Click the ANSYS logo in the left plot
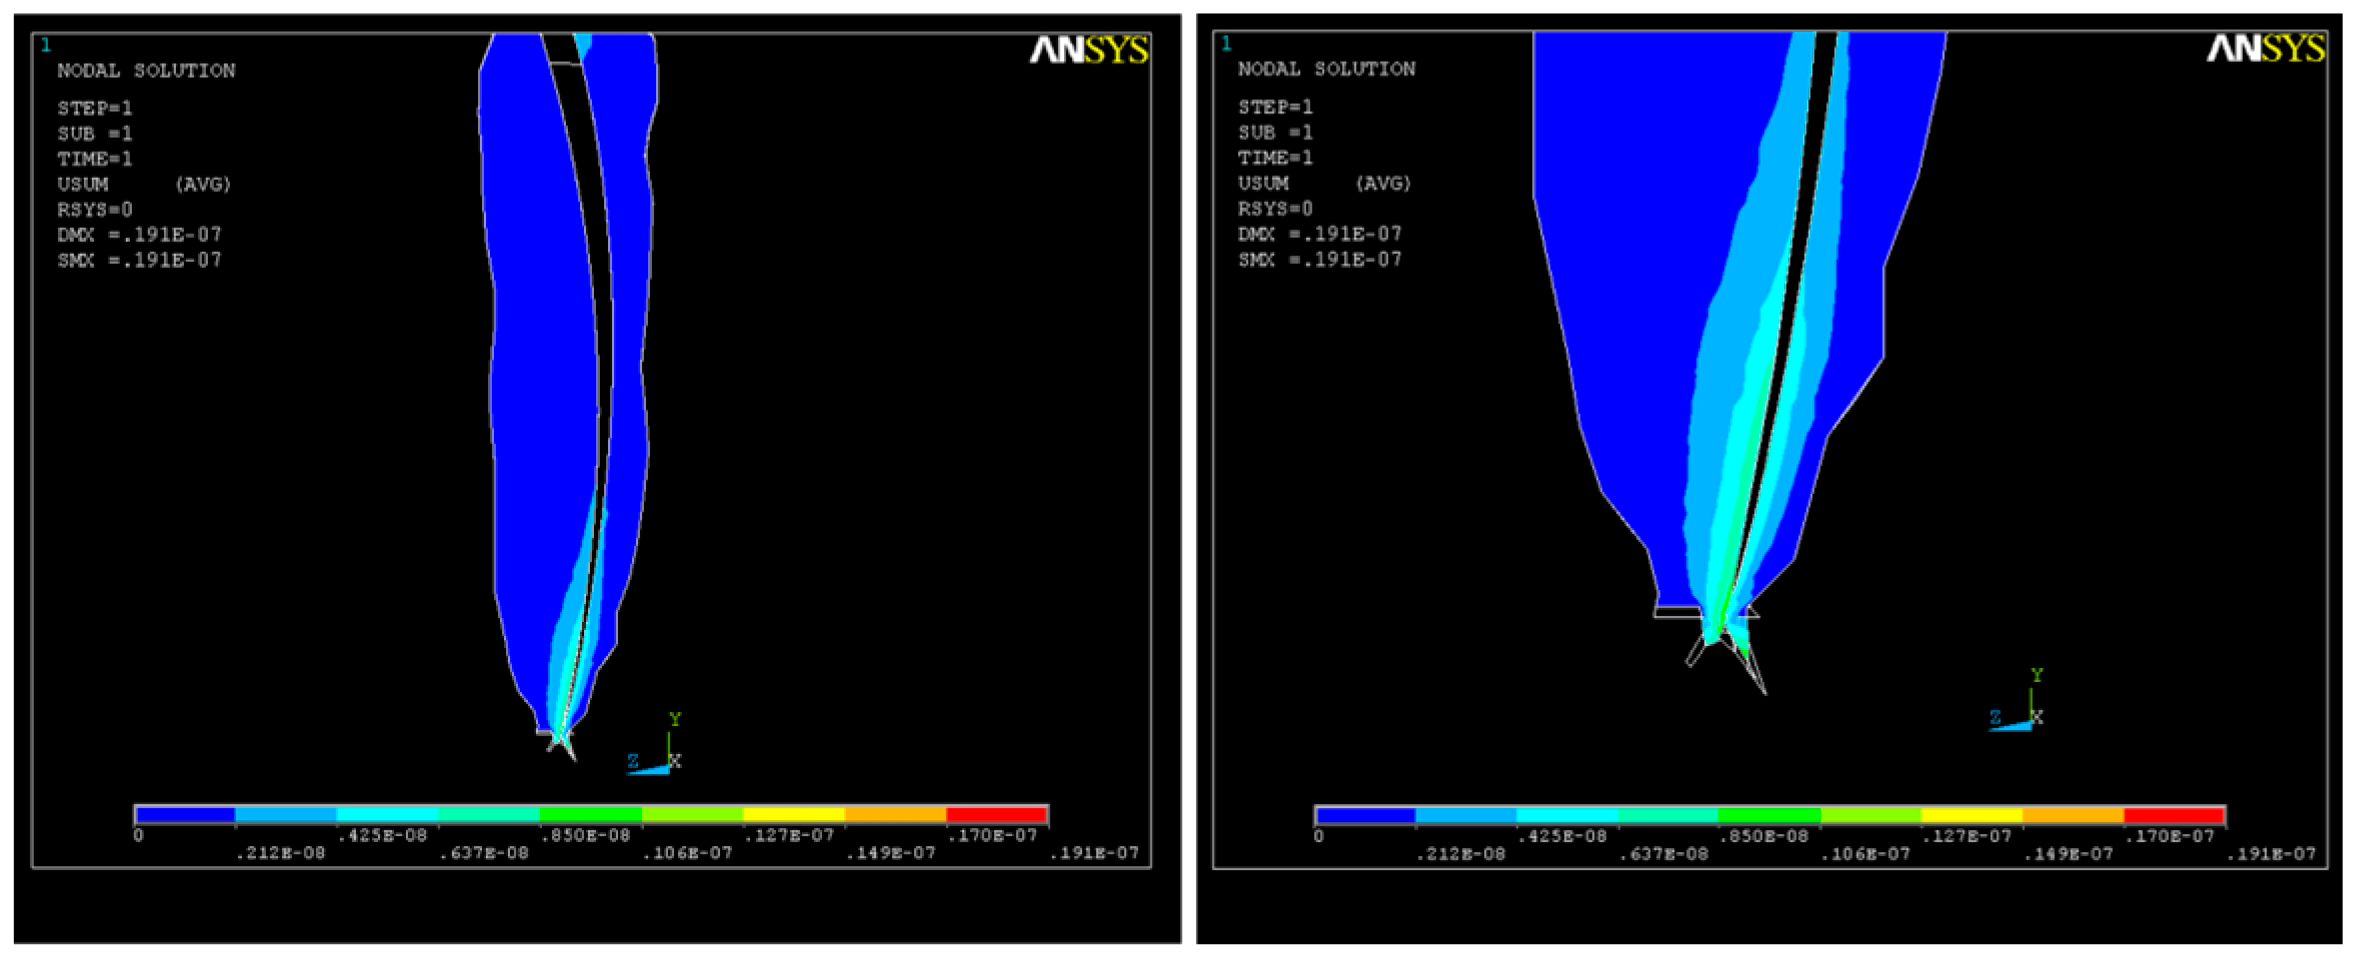This screenshot has width=2359, height=959. 1089,50
